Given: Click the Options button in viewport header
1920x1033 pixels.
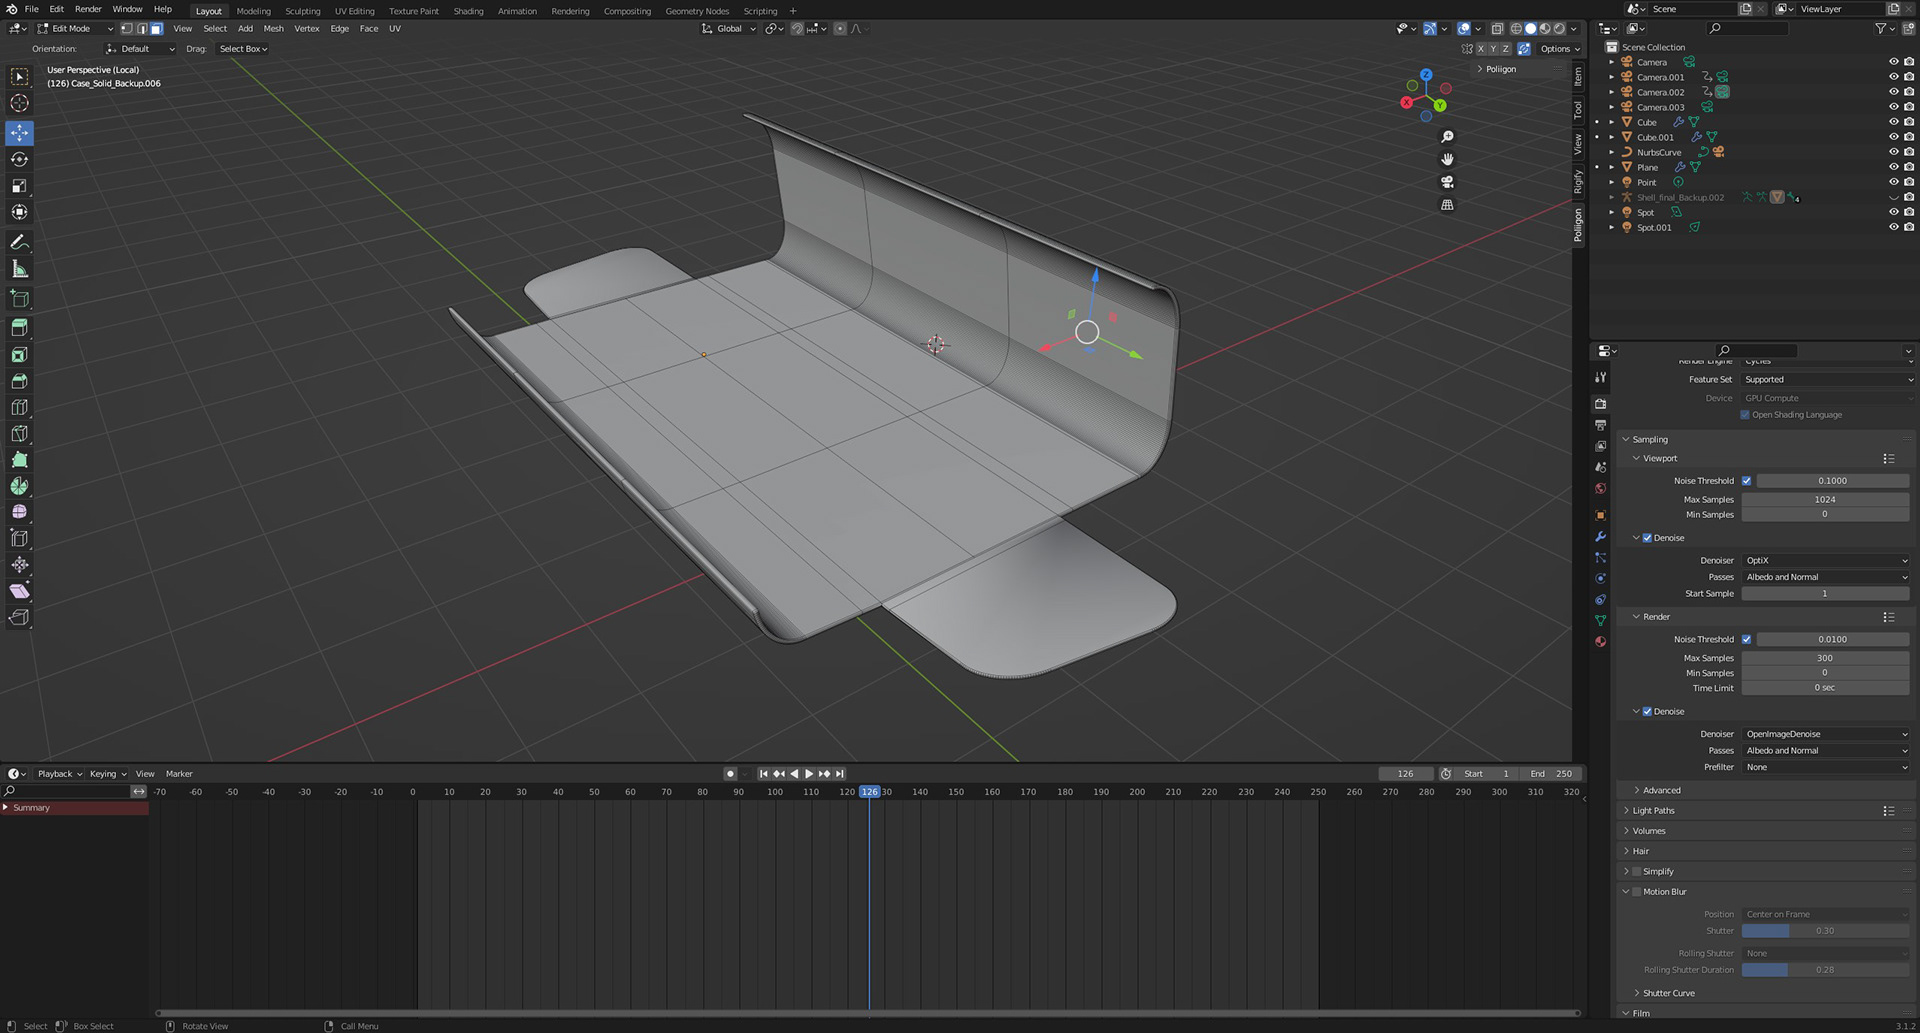Looking at the screenshot, I should point(1560,49).
